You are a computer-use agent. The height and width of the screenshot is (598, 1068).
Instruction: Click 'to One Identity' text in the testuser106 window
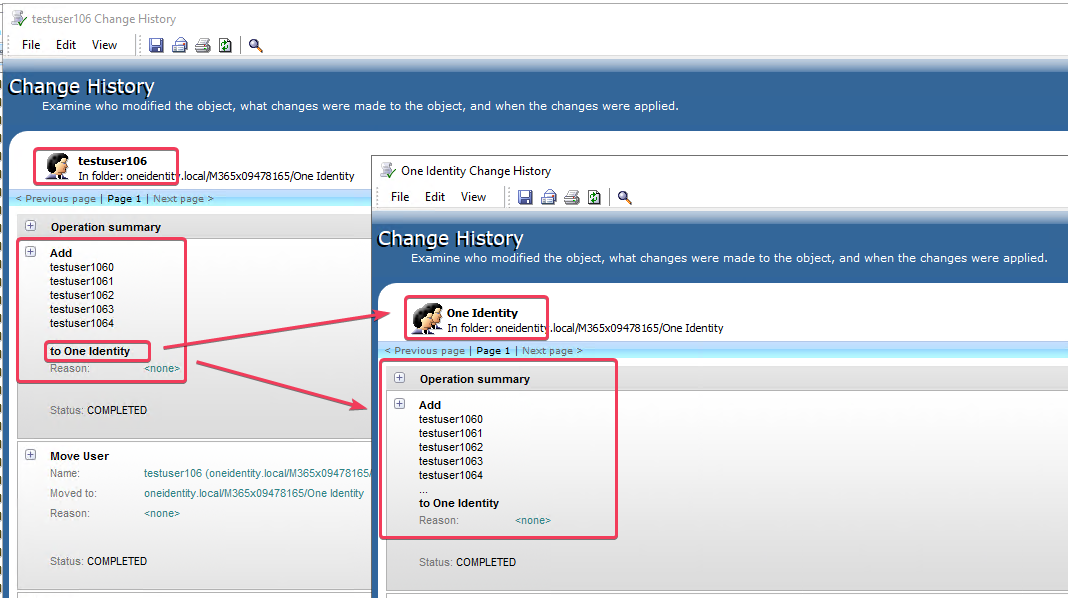(90, 351)
